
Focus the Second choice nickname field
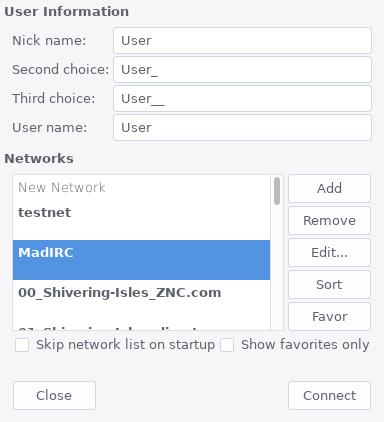[x=242, y=70]
